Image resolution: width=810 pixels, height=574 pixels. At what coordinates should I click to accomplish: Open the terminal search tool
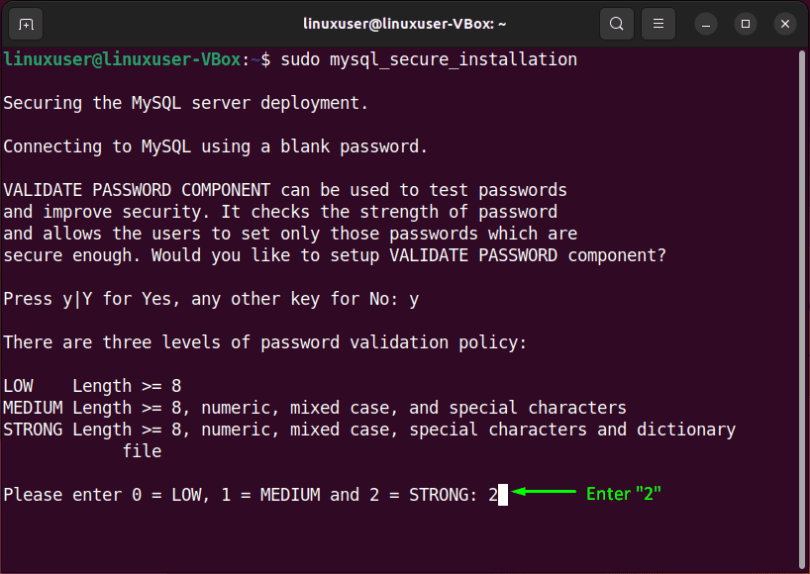pos(616,24)
